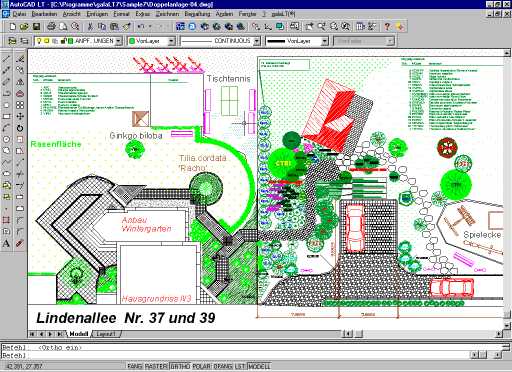This screenshot has height=372, width=512.
Task: Select the Move tool (crossed arrows)
Action: [x=20, y=116]
